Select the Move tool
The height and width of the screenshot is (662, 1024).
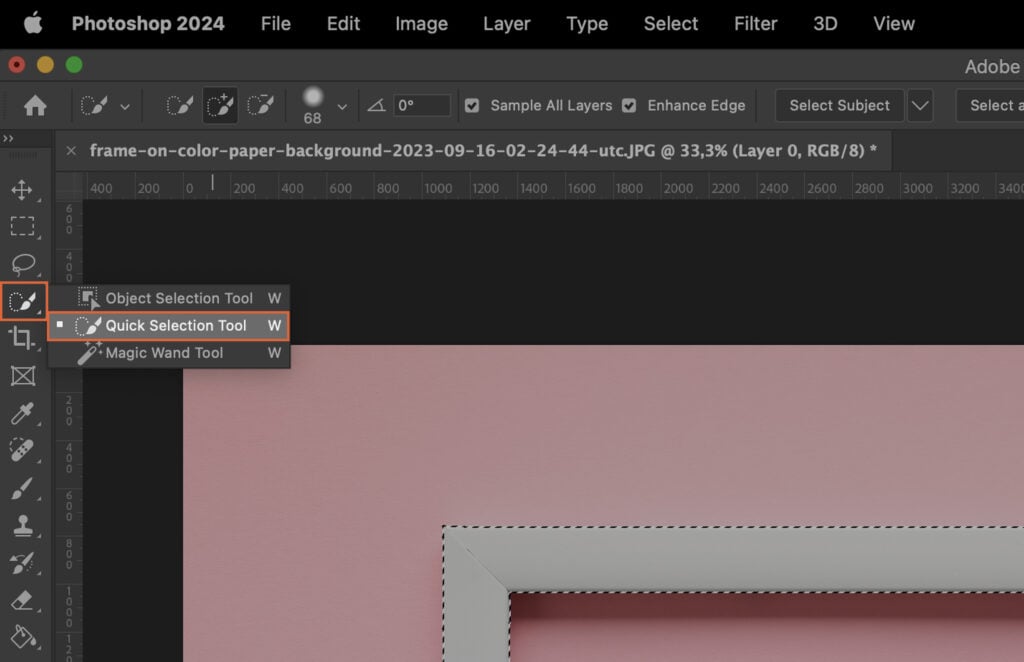tap(22, 188)
